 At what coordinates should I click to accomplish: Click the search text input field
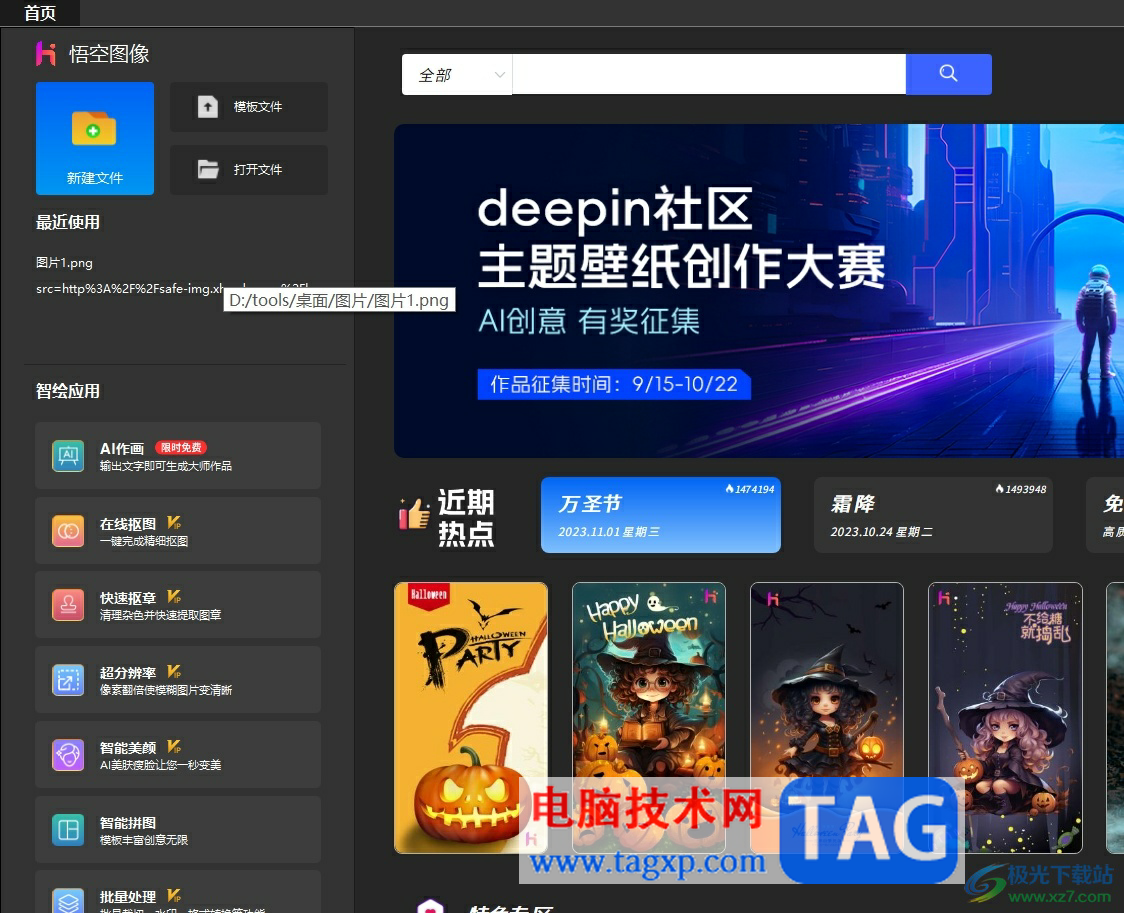709,75
